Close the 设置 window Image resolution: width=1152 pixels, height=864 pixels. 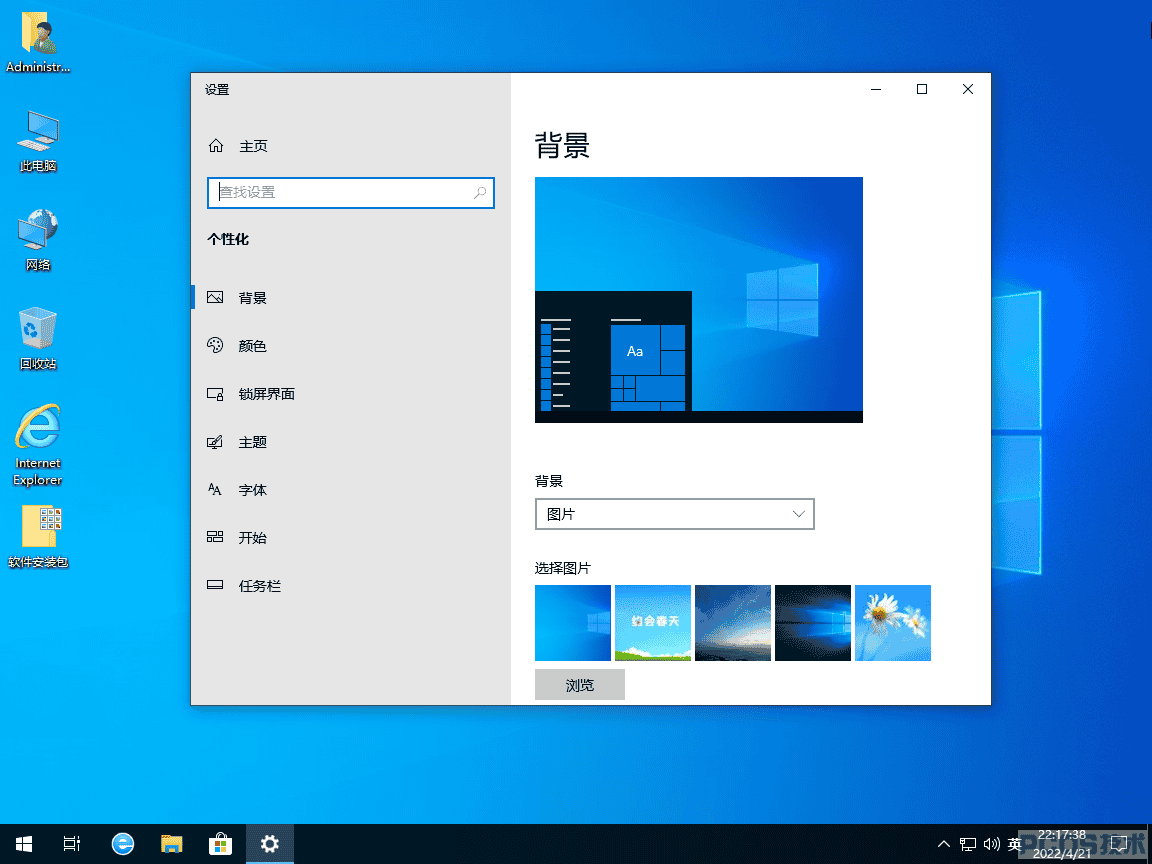(968, 89)
